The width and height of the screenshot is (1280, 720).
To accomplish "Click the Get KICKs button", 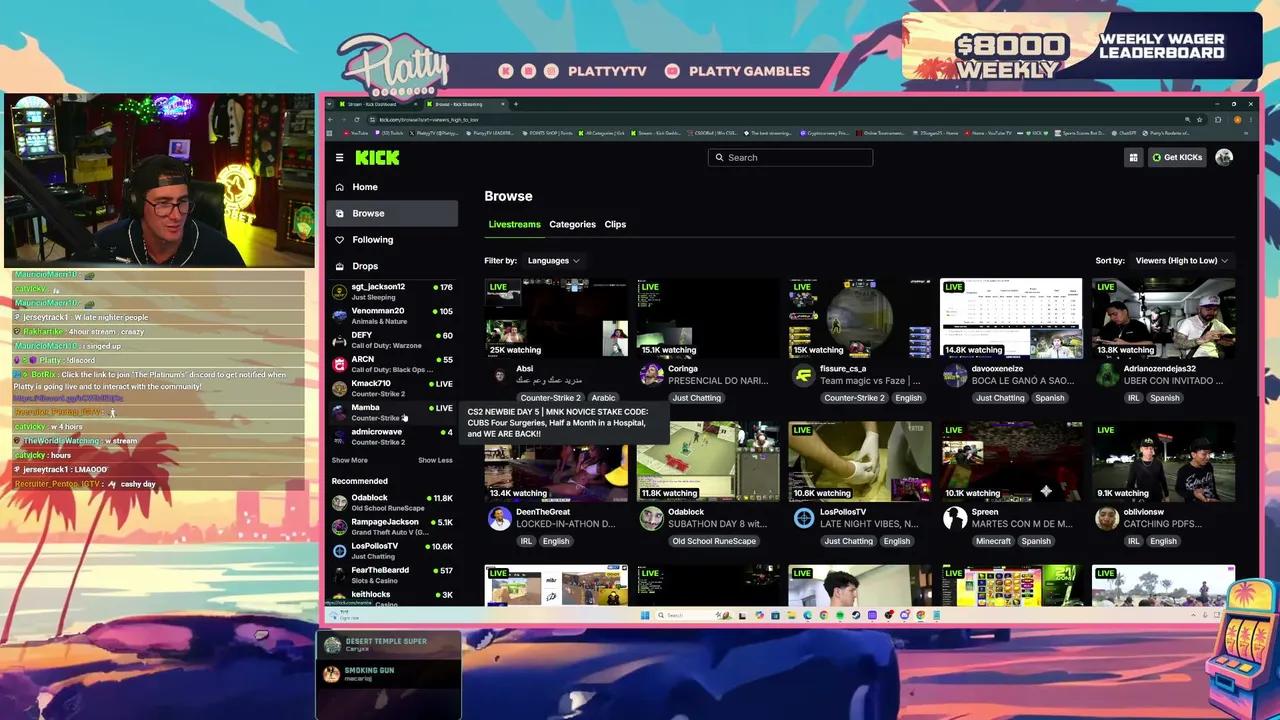I will [1177, 157].
